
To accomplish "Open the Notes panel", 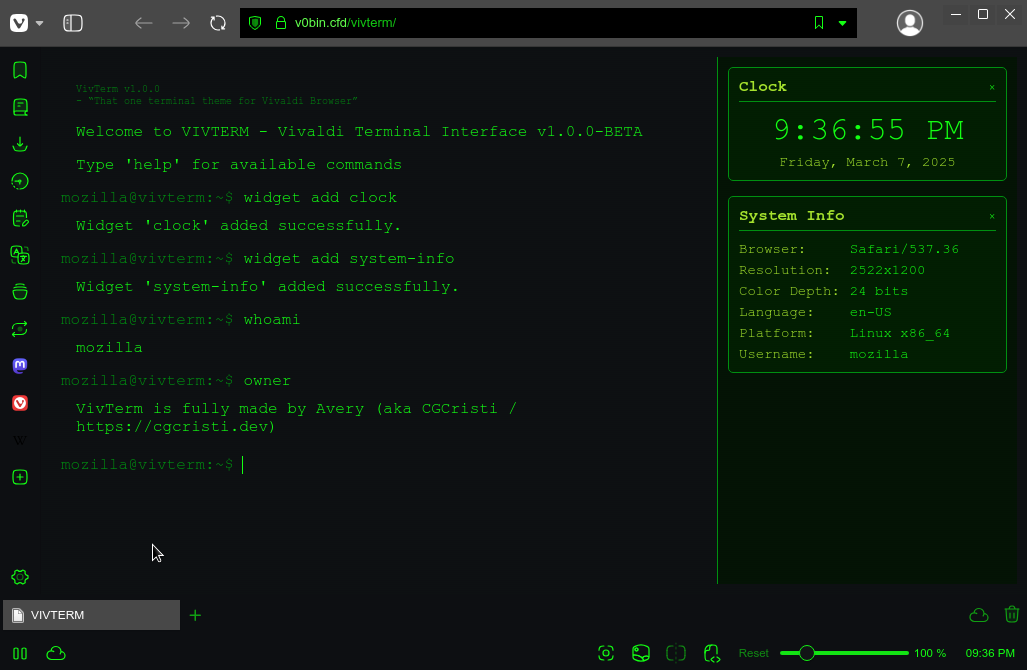I will click(20, 218).
